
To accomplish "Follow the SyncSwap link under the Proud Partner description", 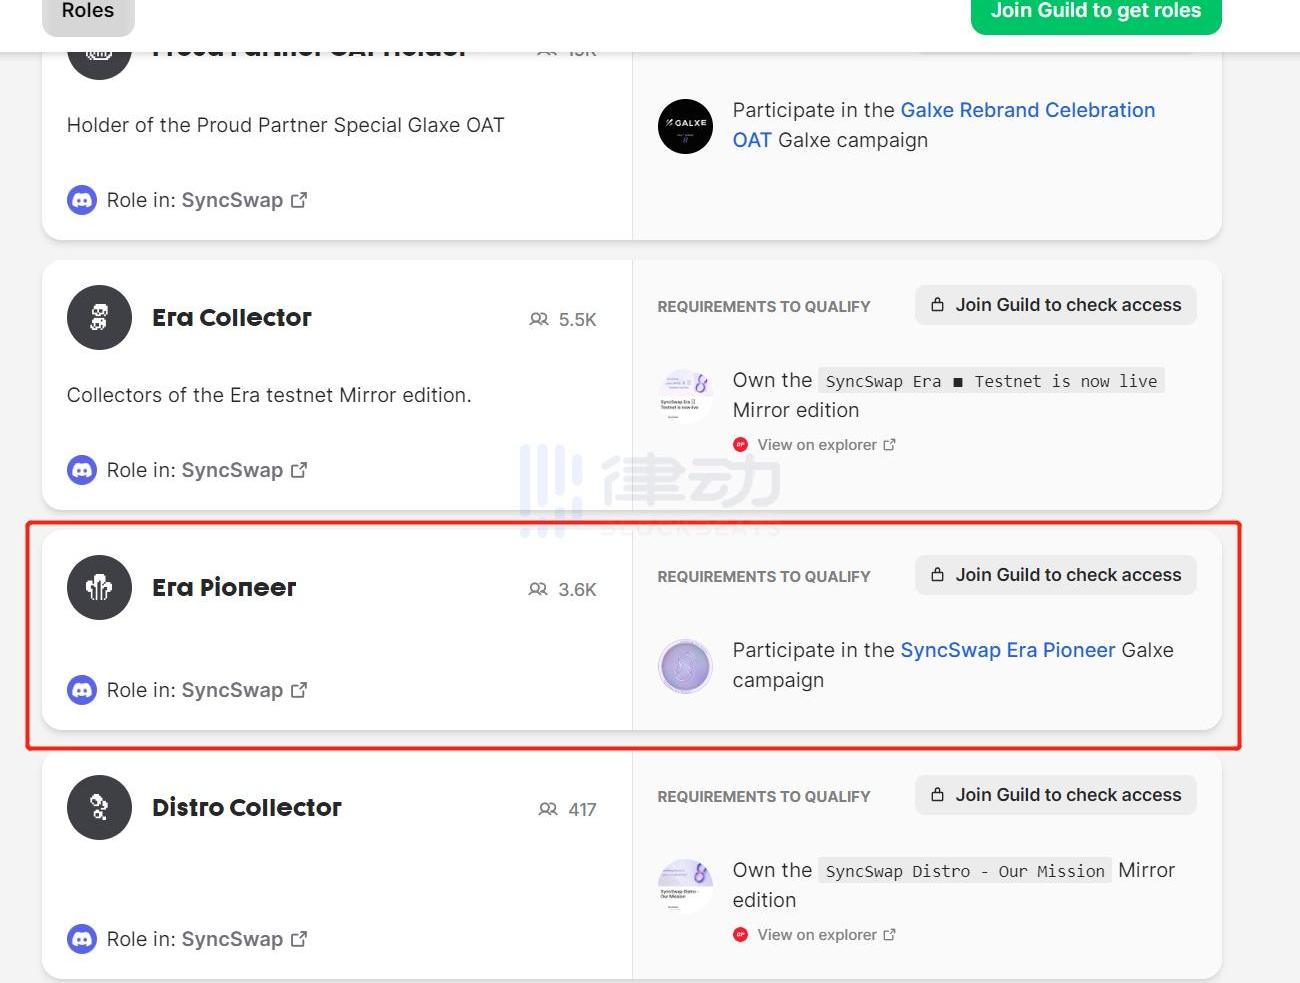I will 244,200.
